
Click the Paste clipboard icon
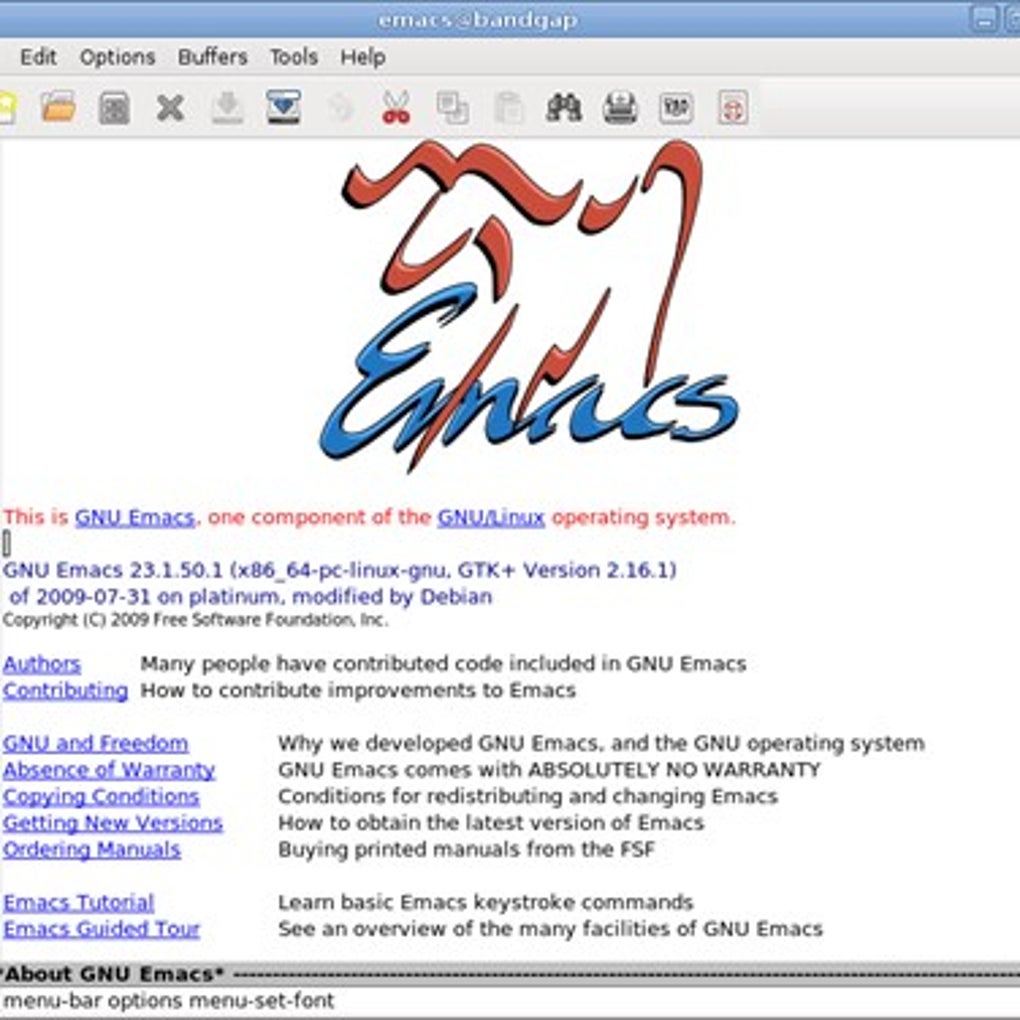click(508, 108)
